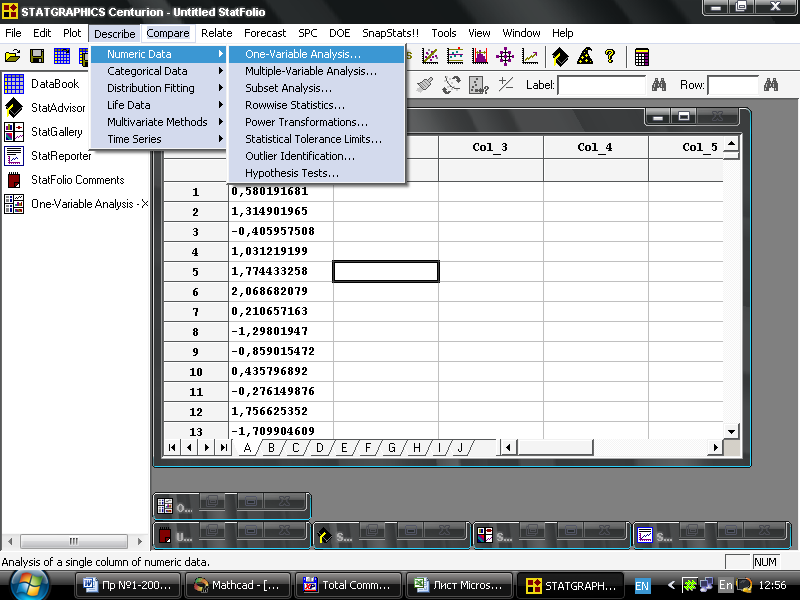Click the left pane horizontal scrollbar thumb
The width and height of the screenshot is (800, 600).
(x=74, y=541)
